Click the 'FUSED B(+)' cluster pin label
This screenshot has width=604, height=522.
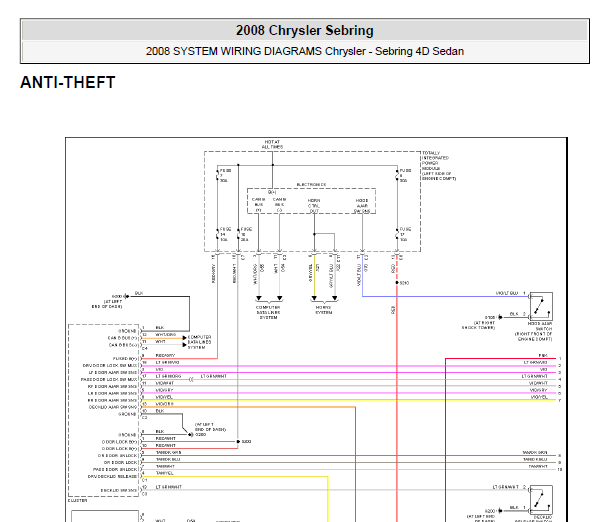(125, 359)
